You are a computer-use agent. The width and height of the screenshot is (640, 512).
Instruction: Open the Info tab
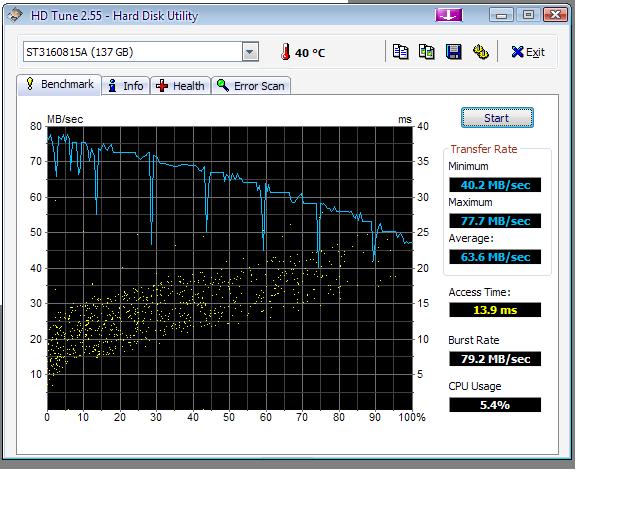point(125,86)
